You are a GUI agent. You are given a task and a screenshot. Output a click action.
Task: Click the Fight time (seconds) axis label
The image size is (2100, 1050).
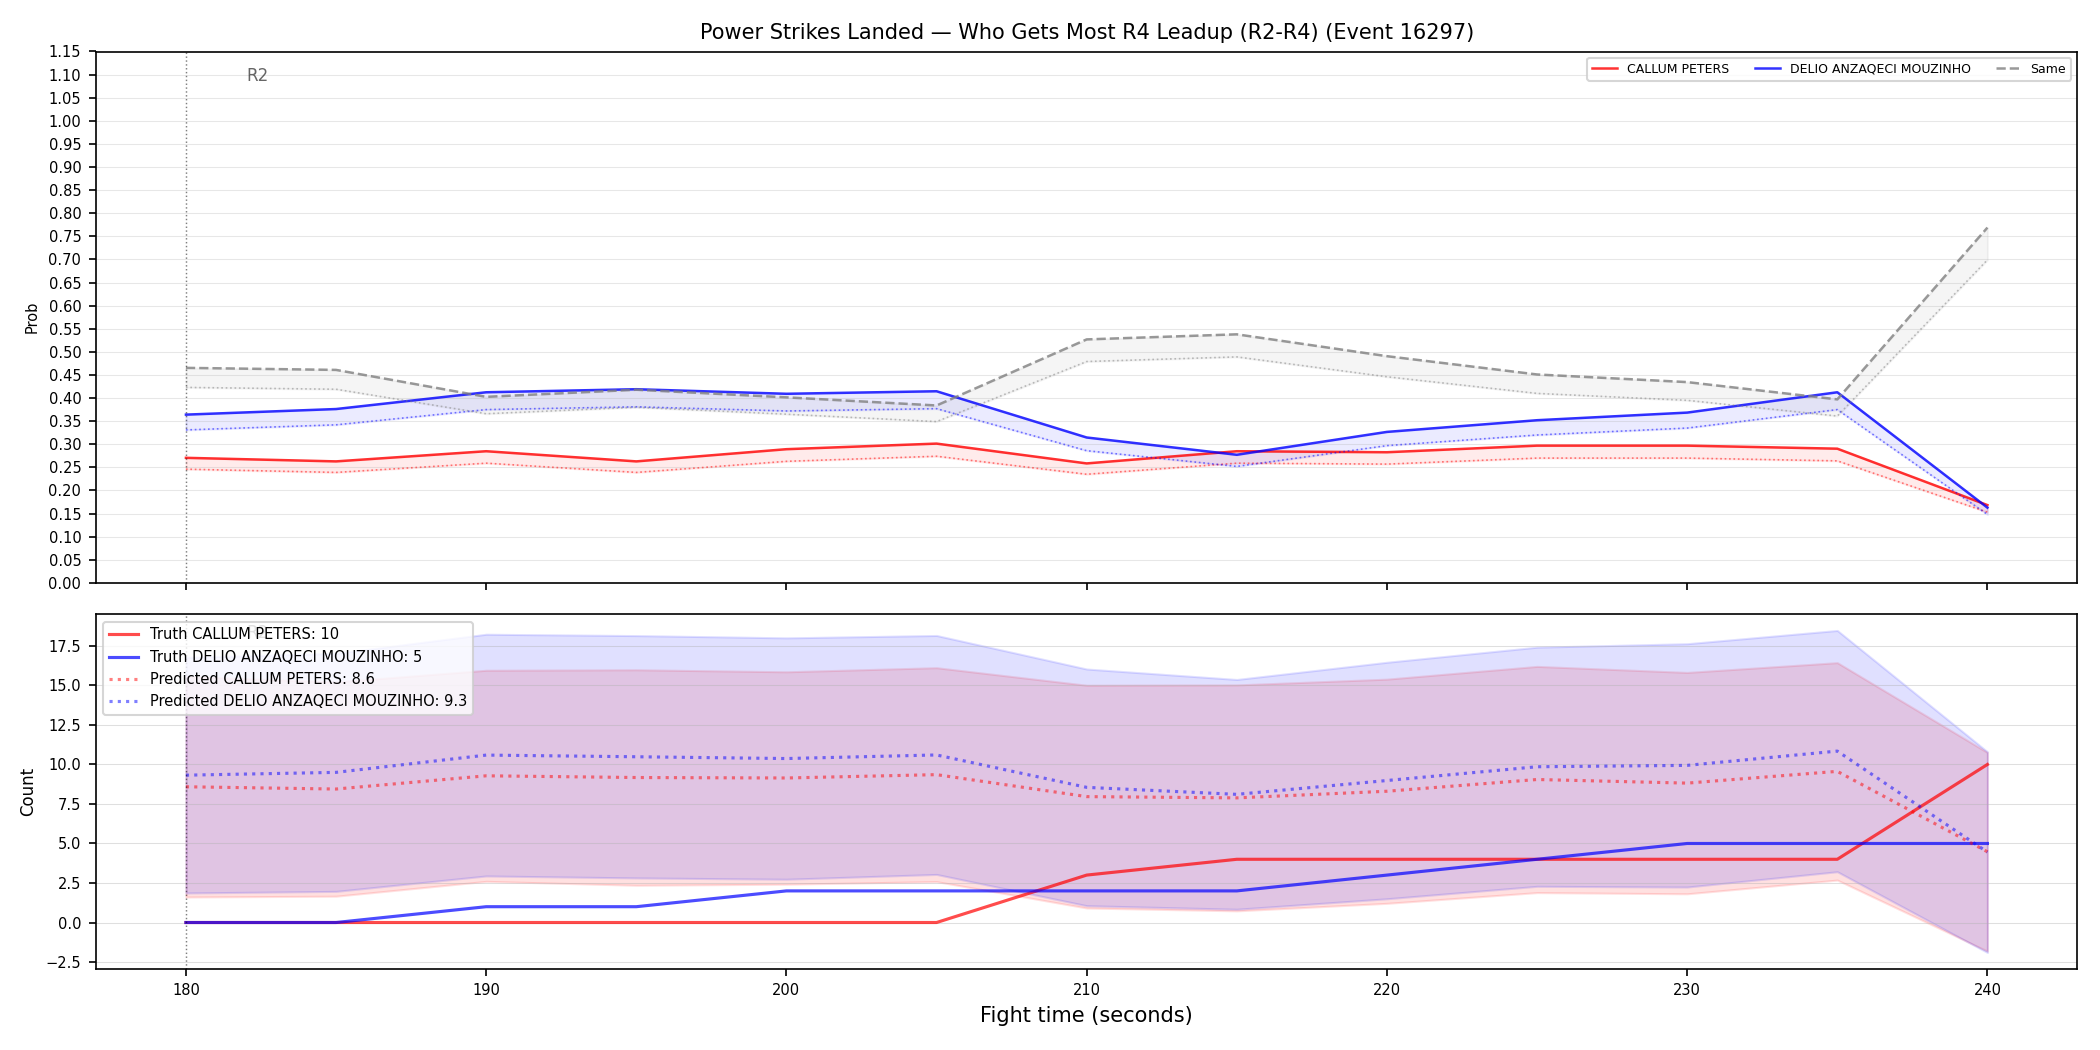1086,1015
